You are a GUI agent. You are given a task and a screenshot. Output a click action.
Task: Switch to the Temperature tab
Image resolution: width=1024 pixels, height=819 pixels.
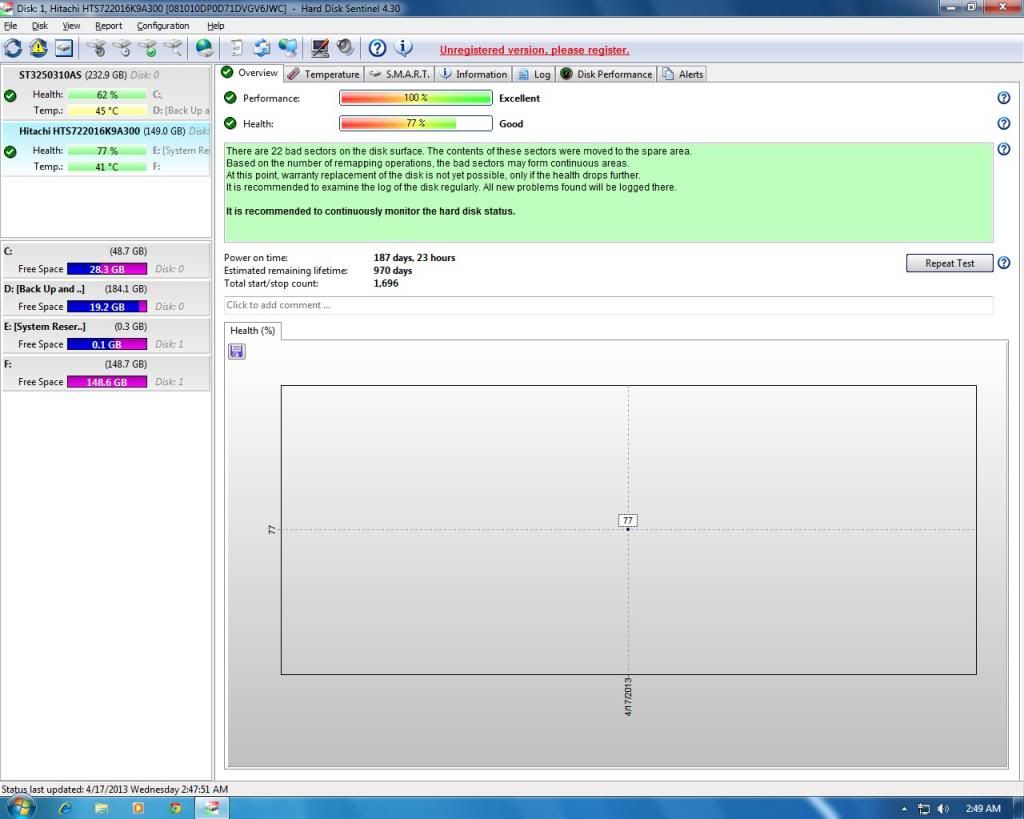tap(323, 74)
